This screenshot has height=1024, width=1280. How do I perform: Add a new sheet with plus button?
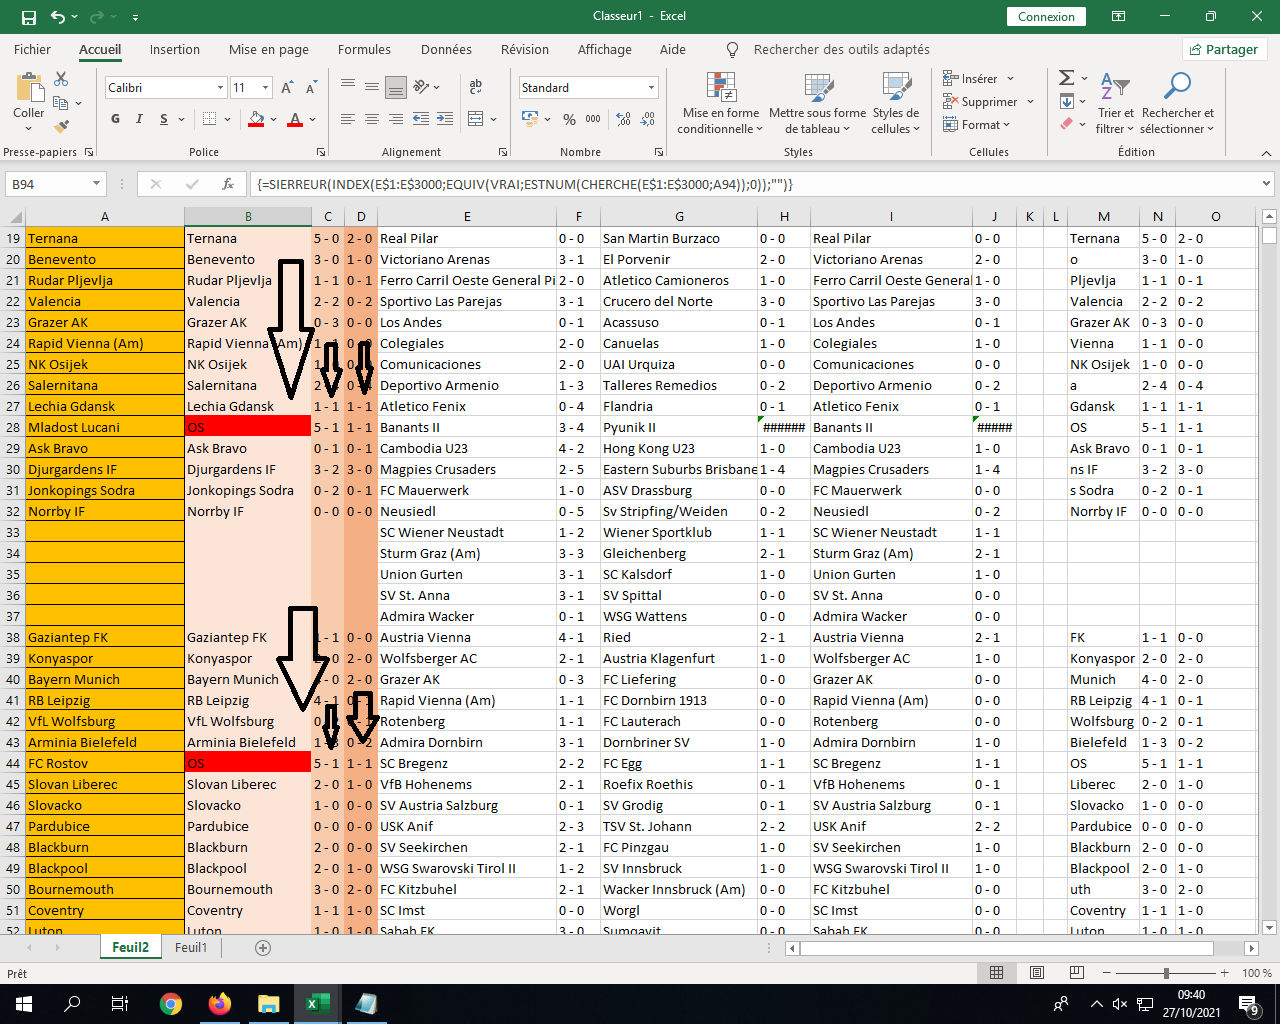[263, 947]
